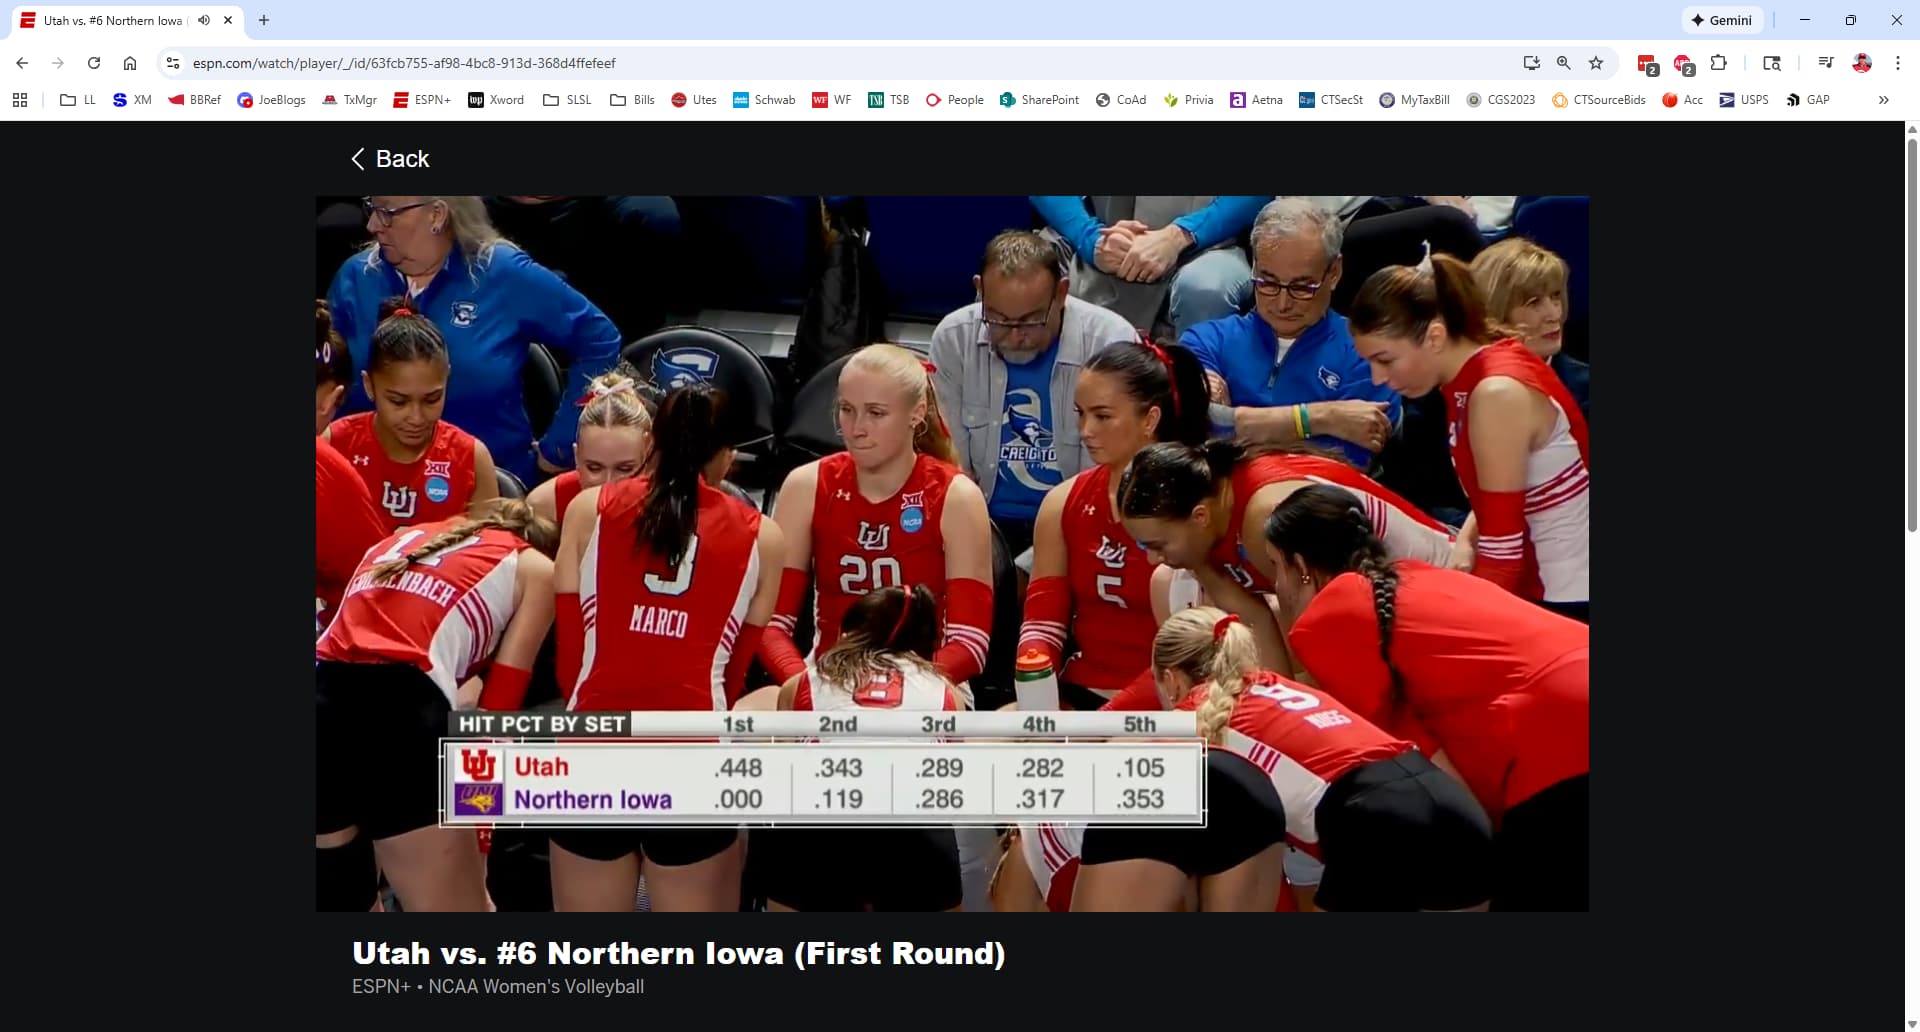Bookmark this page with star icon
Screen dimensions: 1920x1032
pos(1596,63)
